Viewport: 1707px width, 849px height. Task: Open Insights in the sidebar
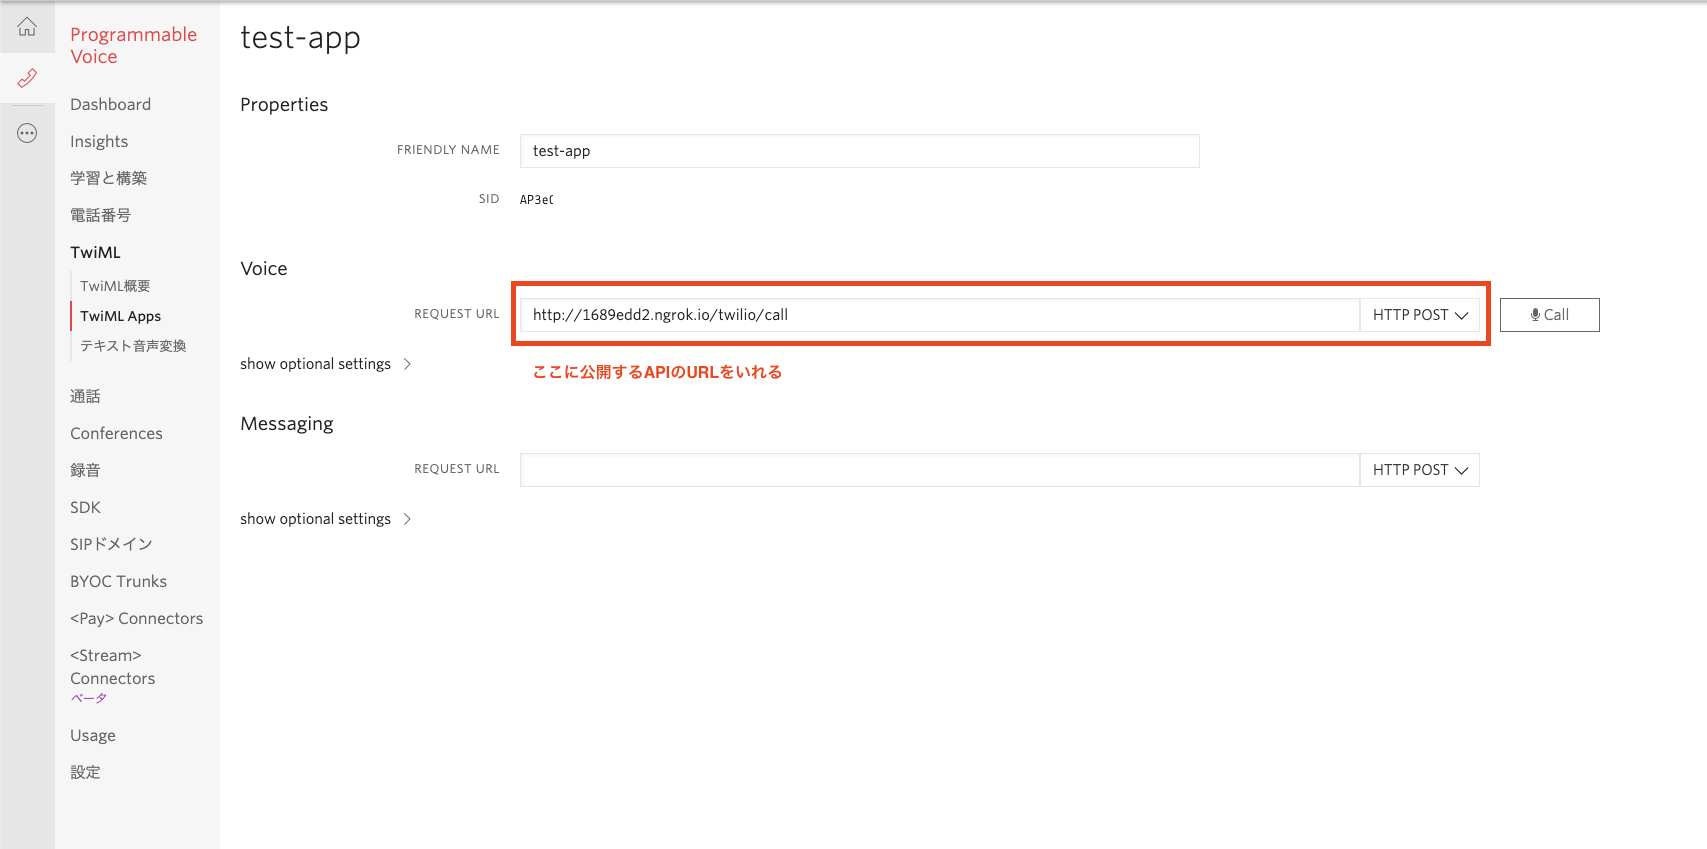coord(99,141)
